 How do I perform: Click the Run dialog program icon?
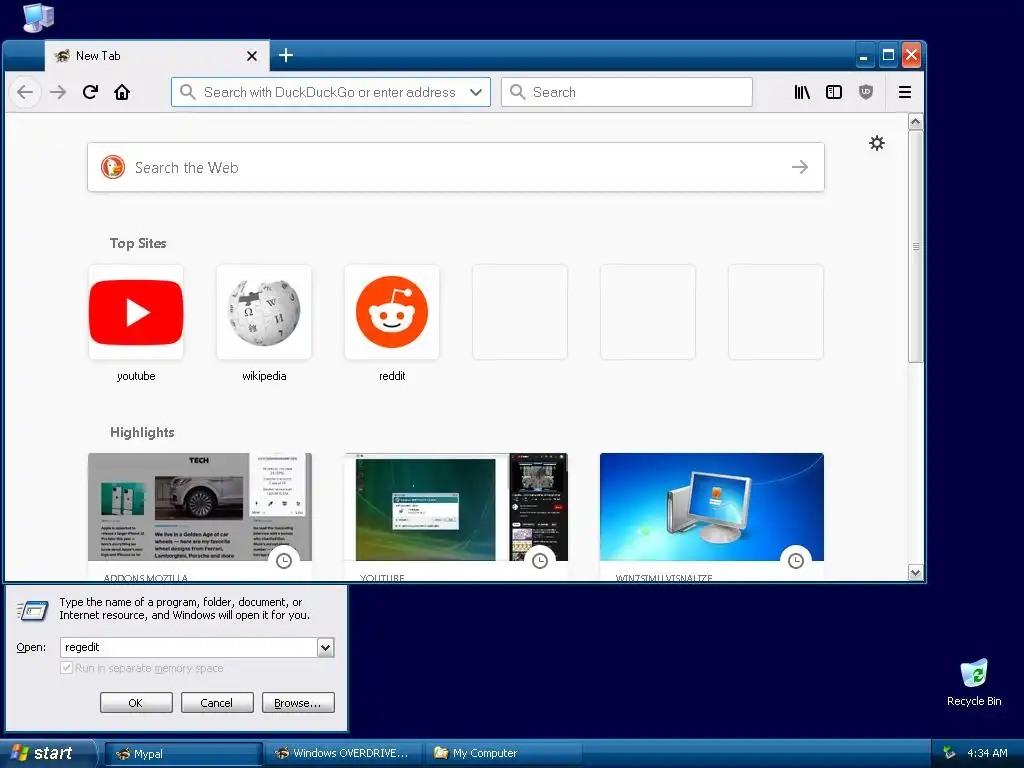[x=32, y=611]
